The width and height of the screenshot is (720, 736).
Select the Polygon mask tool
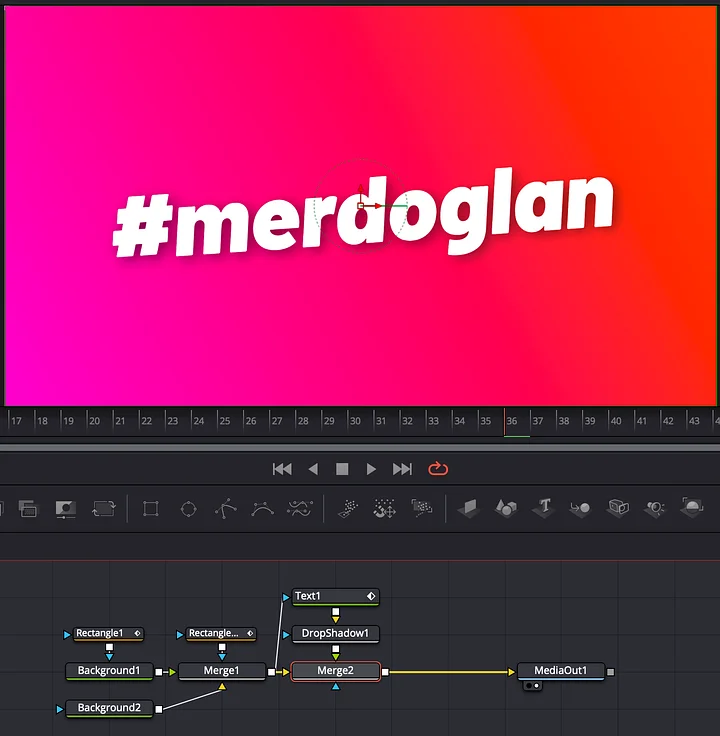pyautogui.click(x=225, y=508)
